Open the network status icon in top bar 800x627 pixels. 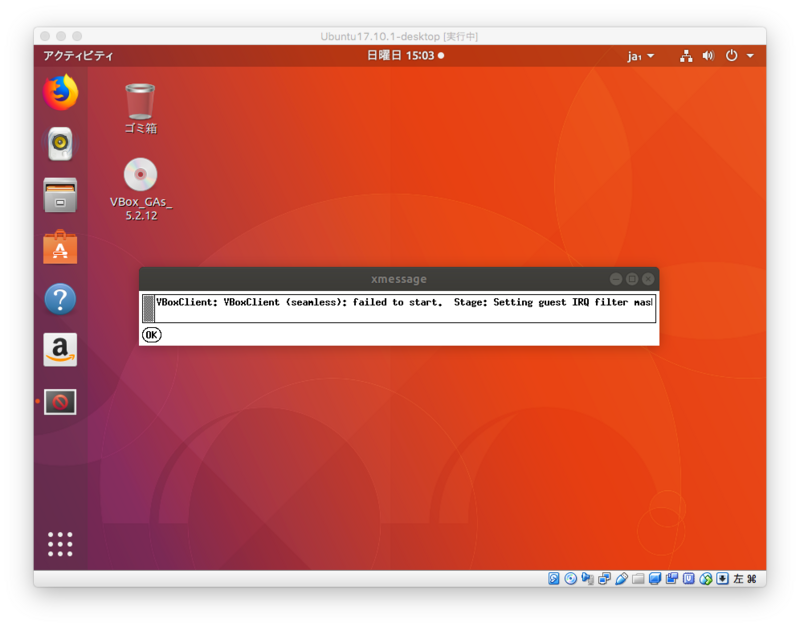686,56
